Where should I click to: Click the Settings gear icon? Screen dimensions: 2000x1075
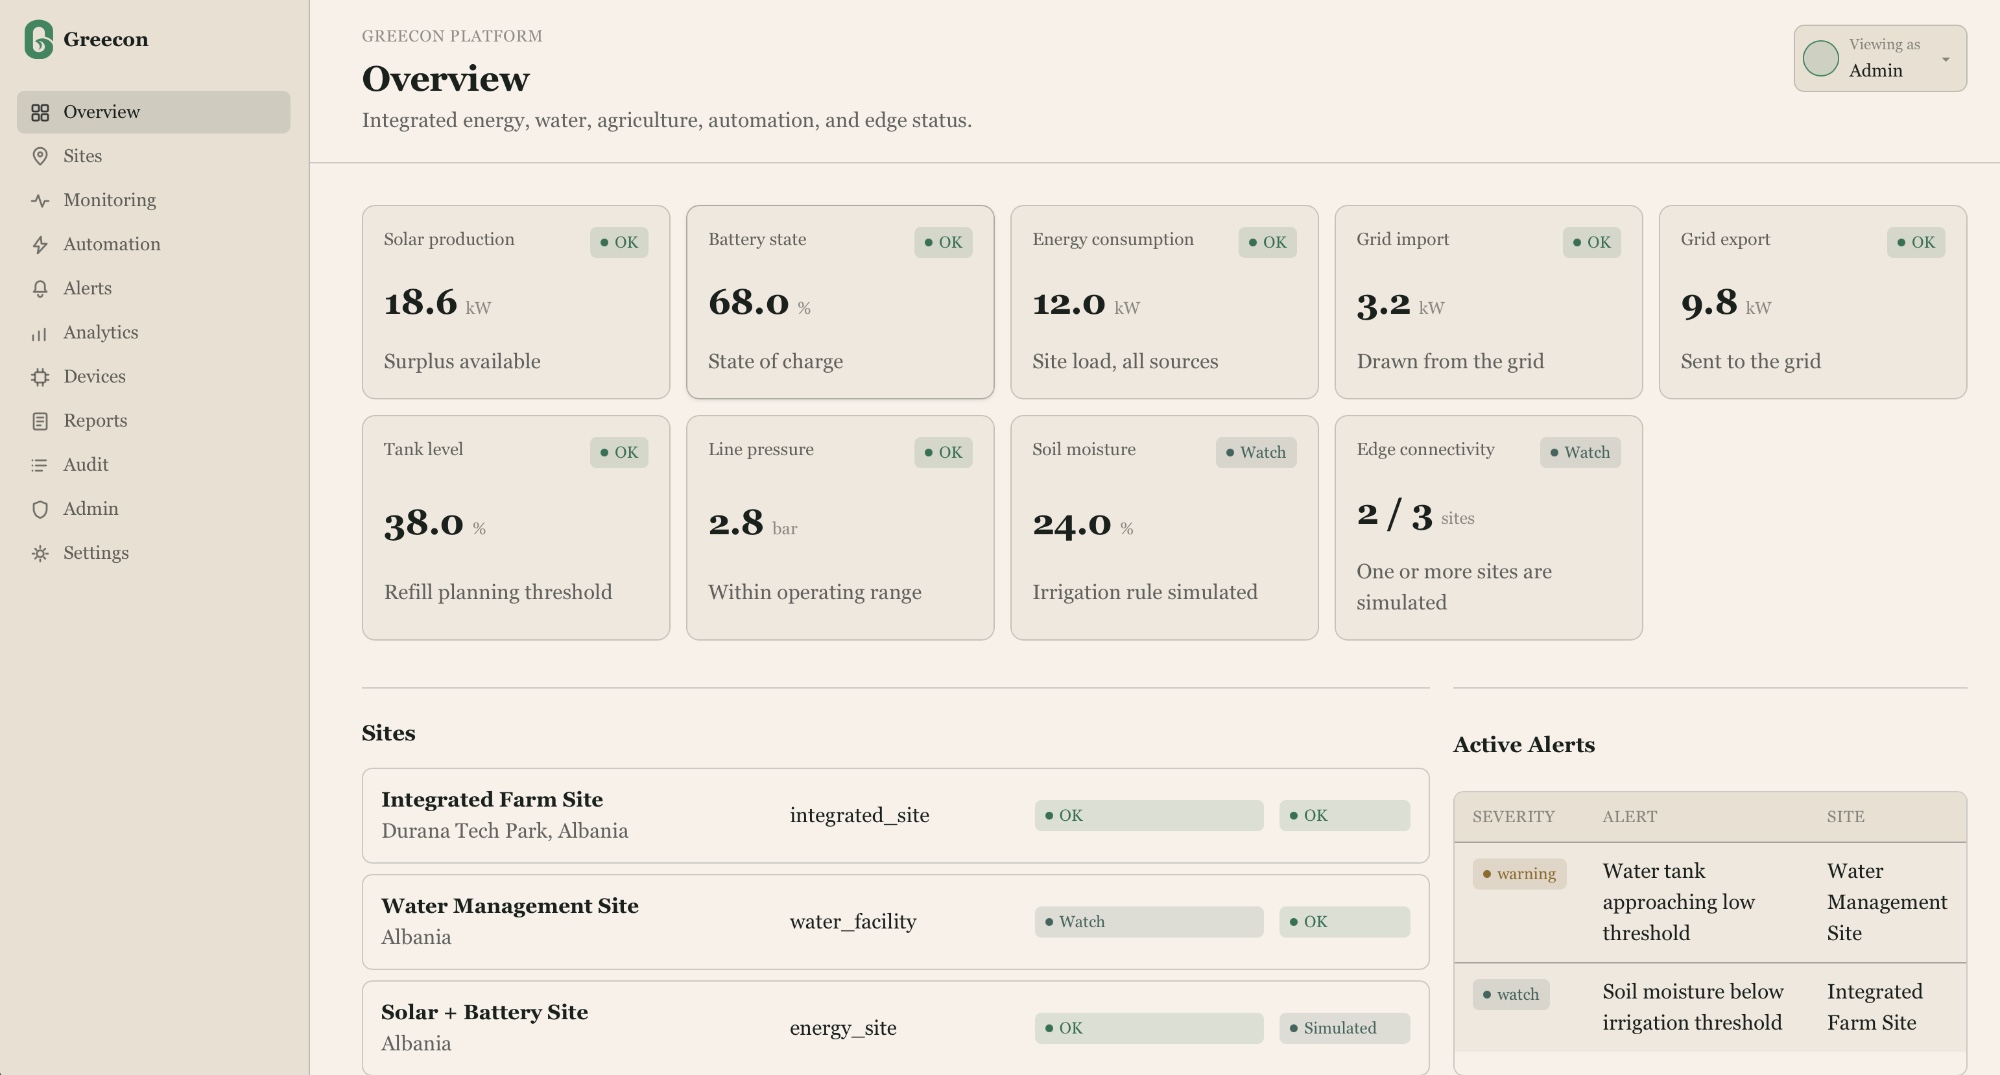(40, 553)
